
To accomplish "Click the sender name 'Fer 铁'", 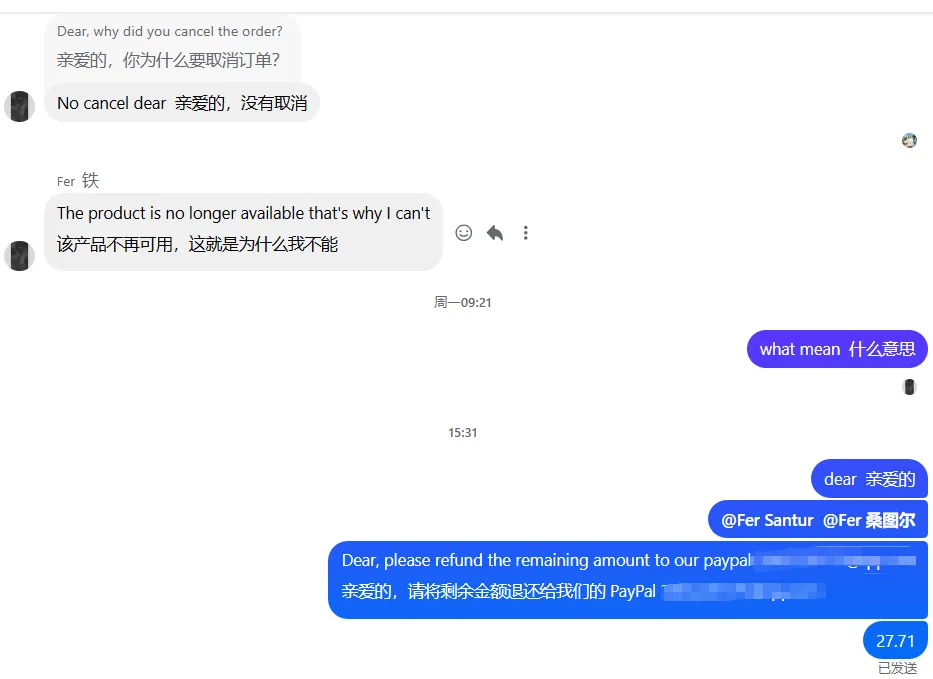I will coord(78,180).
